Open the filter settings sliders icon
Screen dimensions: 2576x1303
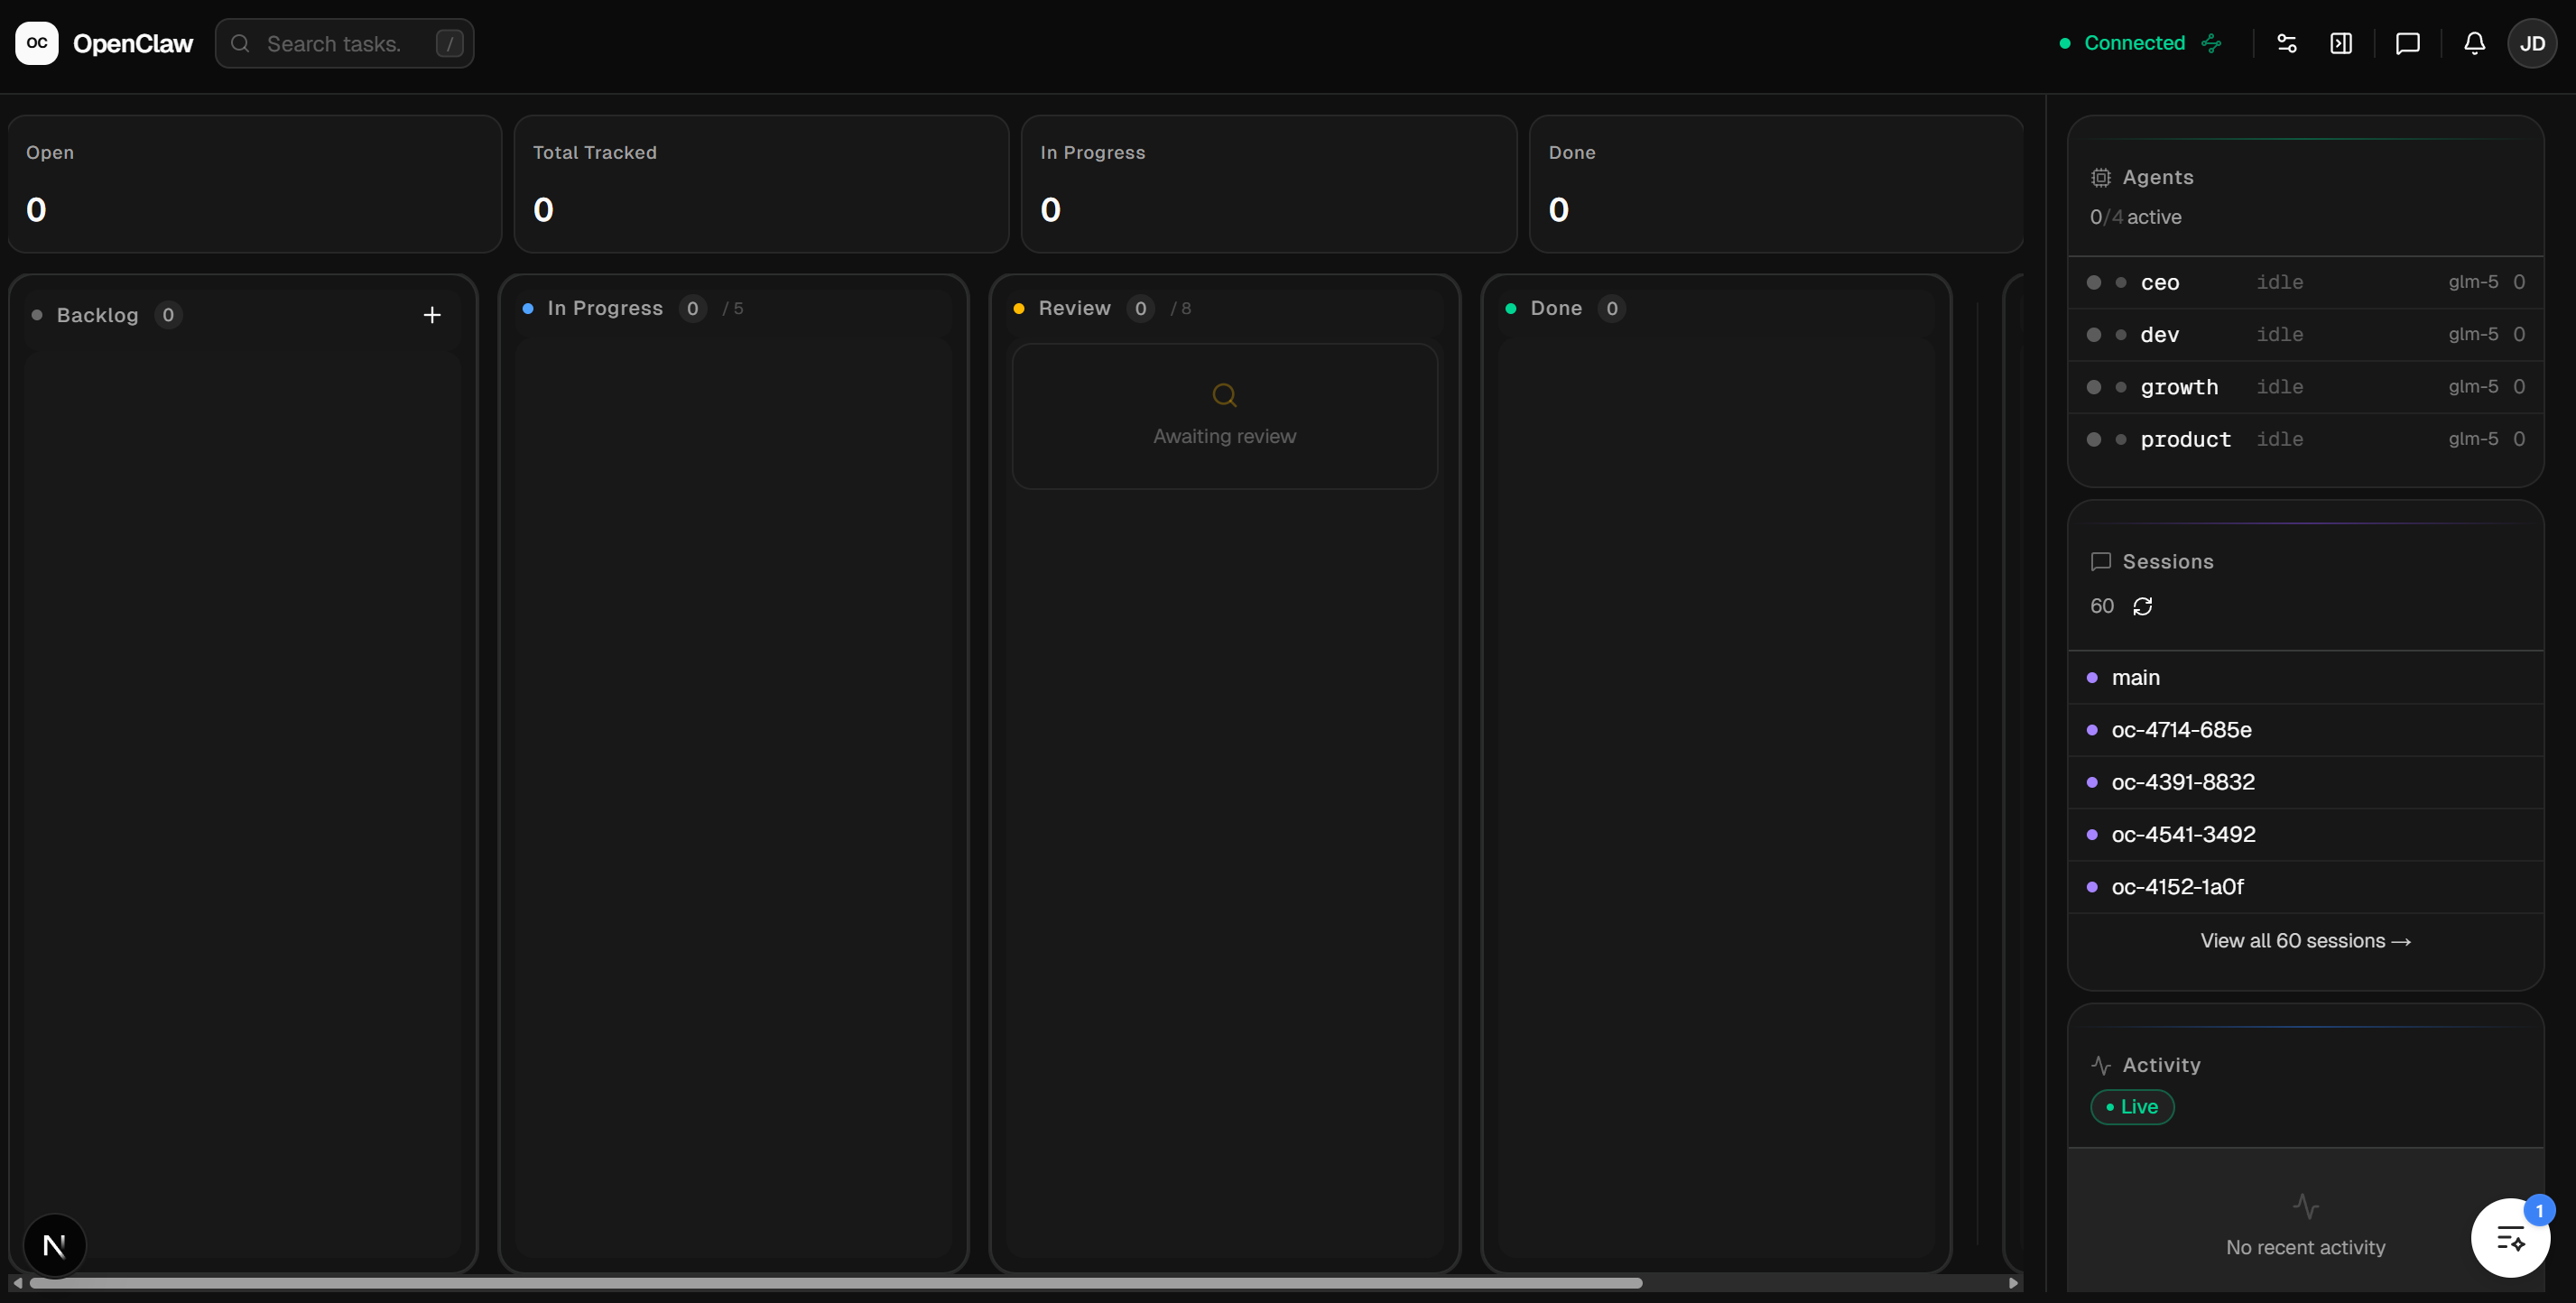pyautogui.click(x=2286, y=43)
